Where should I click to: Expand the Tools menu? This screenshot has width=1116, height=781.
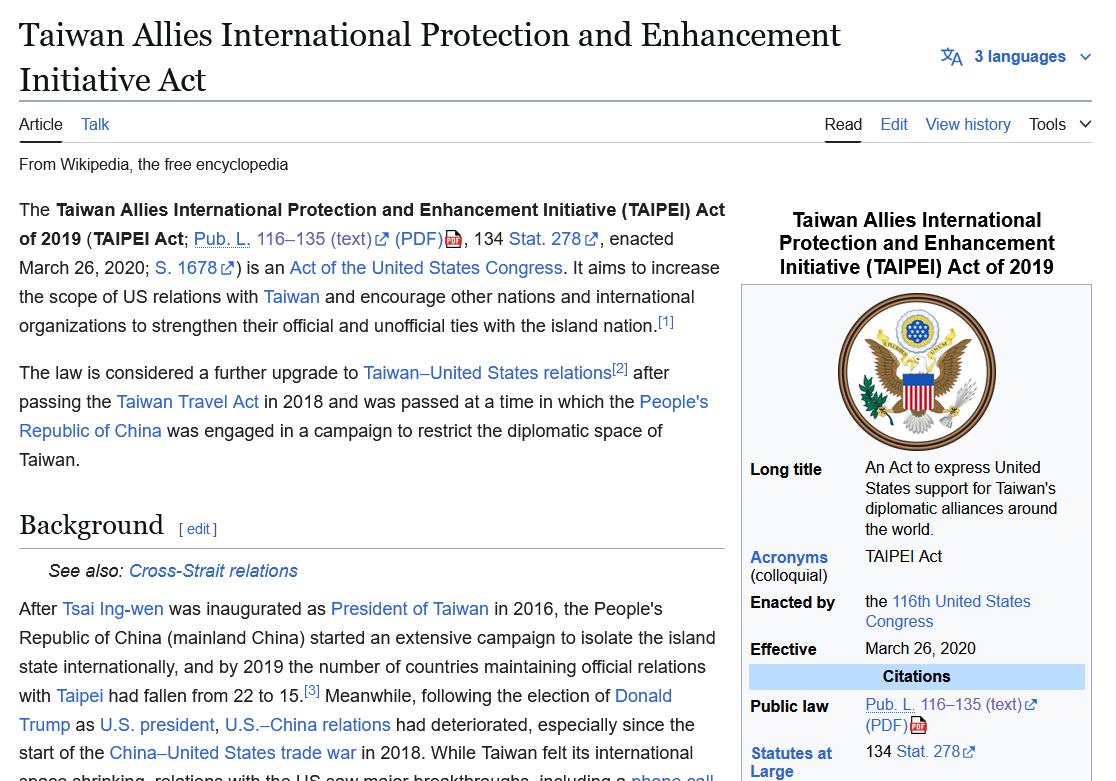tap(1060, 125)
